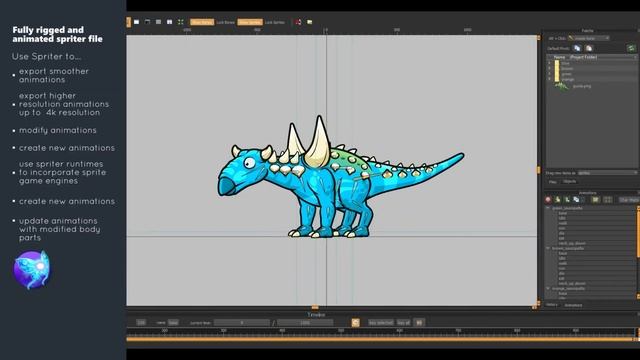Click the yellow-green icon in the Animations toolbar
640x360 pixels.
tap(596, 200)
